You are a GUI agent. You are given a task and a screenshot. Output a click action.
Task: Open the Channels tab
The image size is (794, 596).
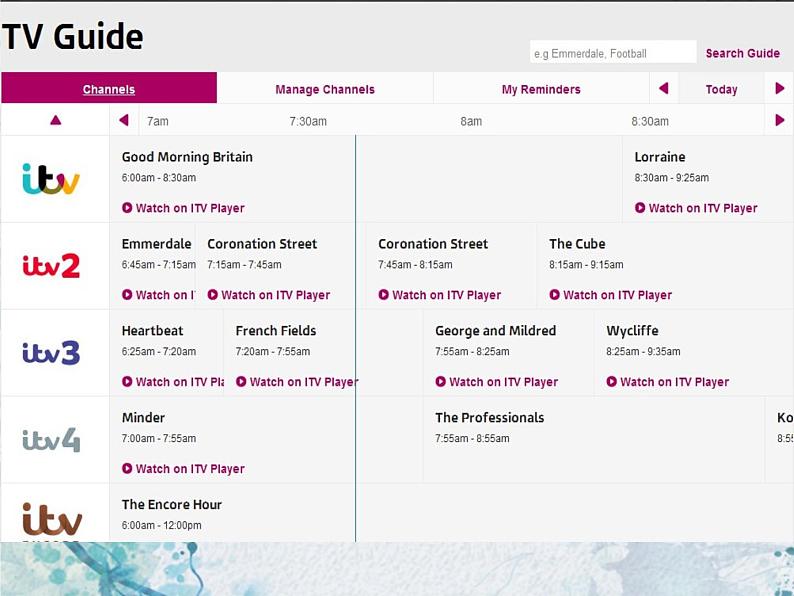click(x=109, y=88)
